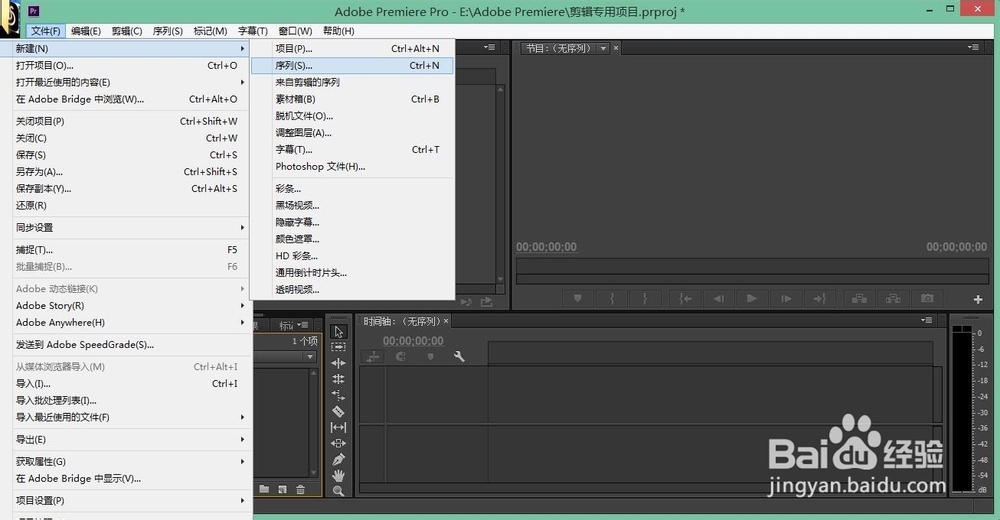The height and width of the screenshot is (520, 1000).
Task: Select the Zoom magnifier tool
Action: point(339,491)
